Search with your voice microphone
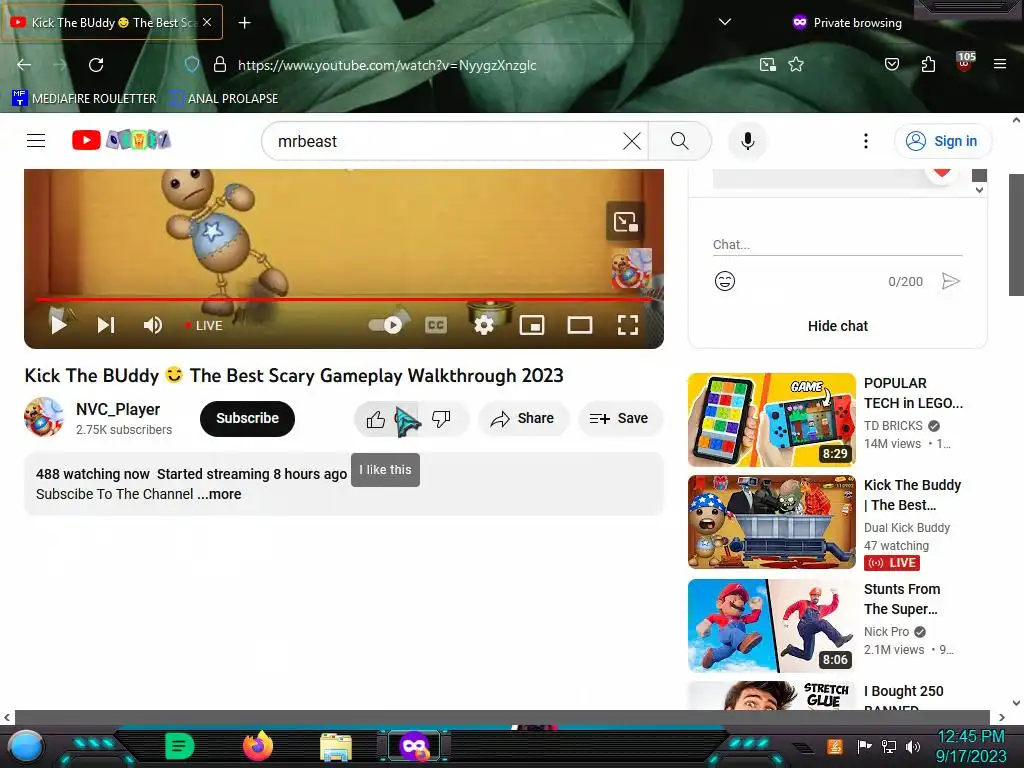Viewport: 1024px width, 768px height. 748,141
